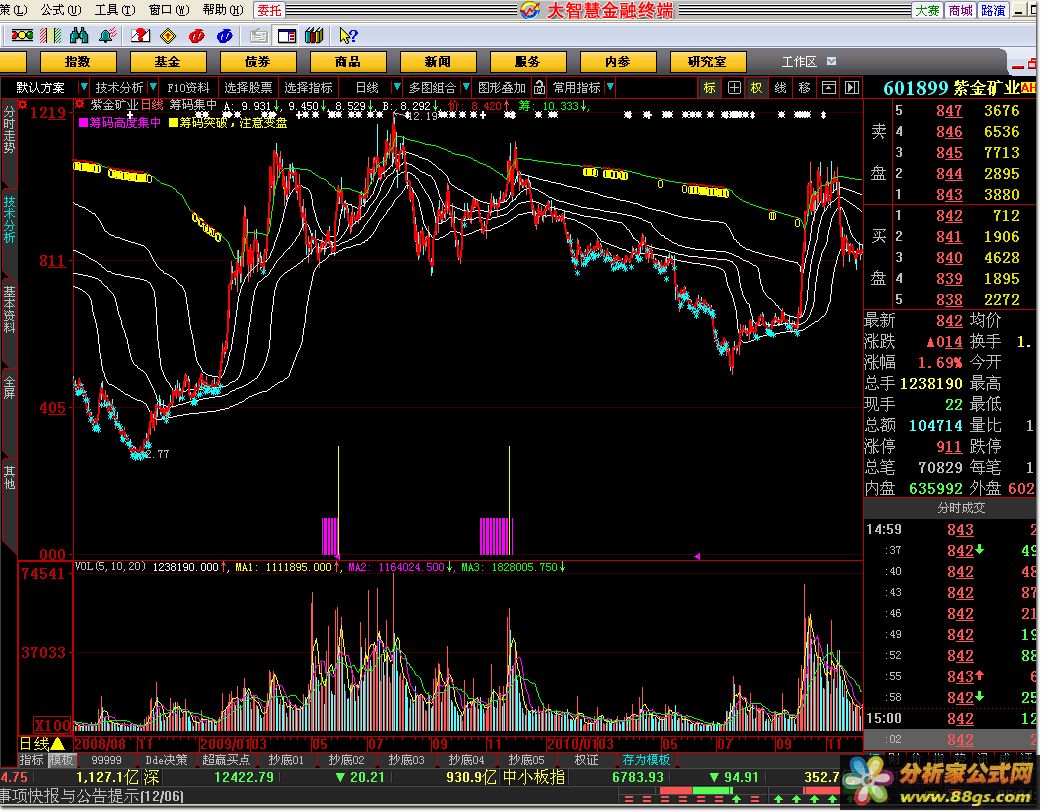Click the window collapse box icon
Screen dimensions: 1042x812
[829, 87]
